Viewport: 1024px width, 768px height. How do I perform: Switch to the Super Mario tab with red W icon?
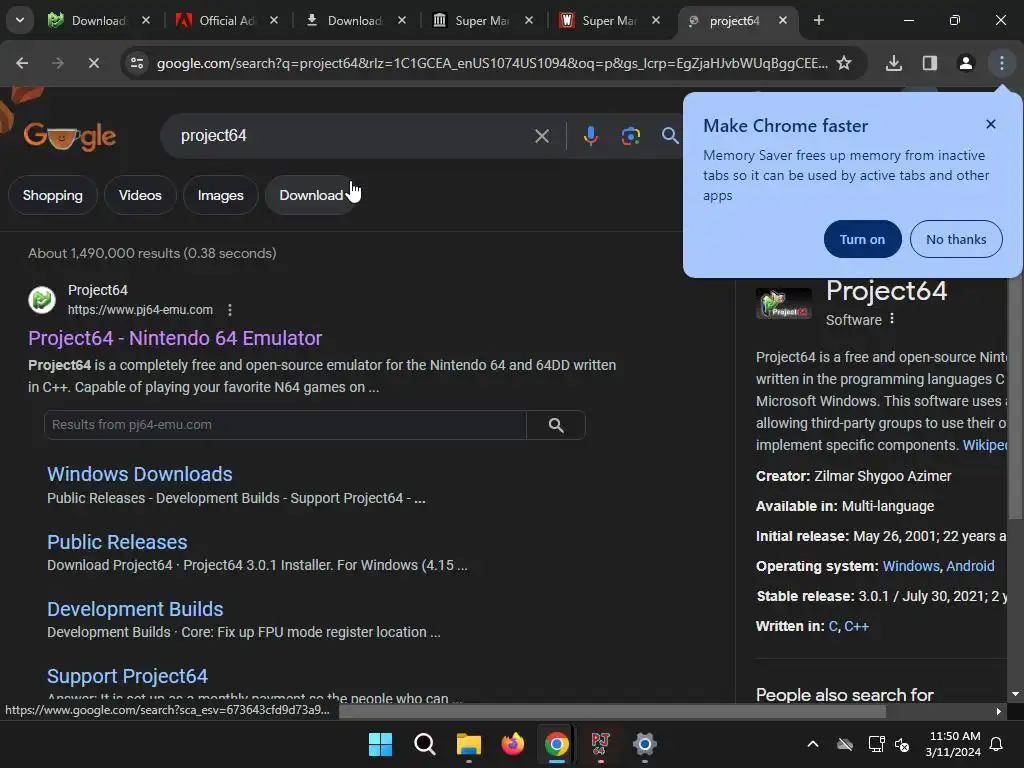click(609, 21)
